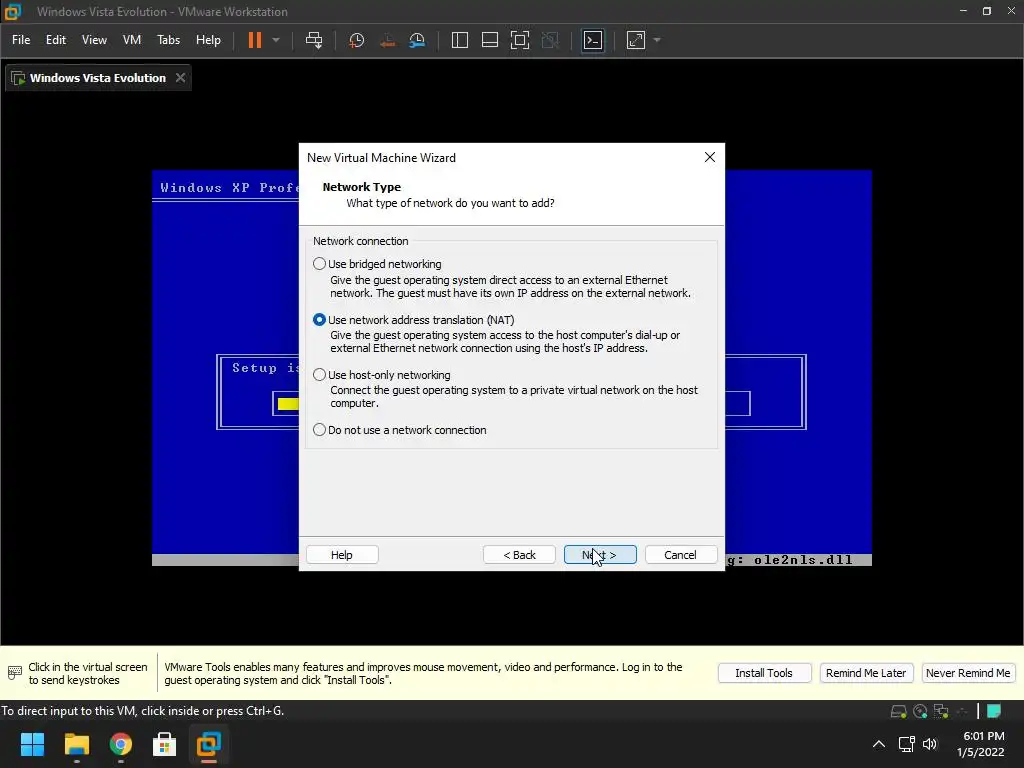This screenshot has width=1024, height=768.
Task: Close the New Virtual Machine Wizard dialog
Action: coord(710,157)
